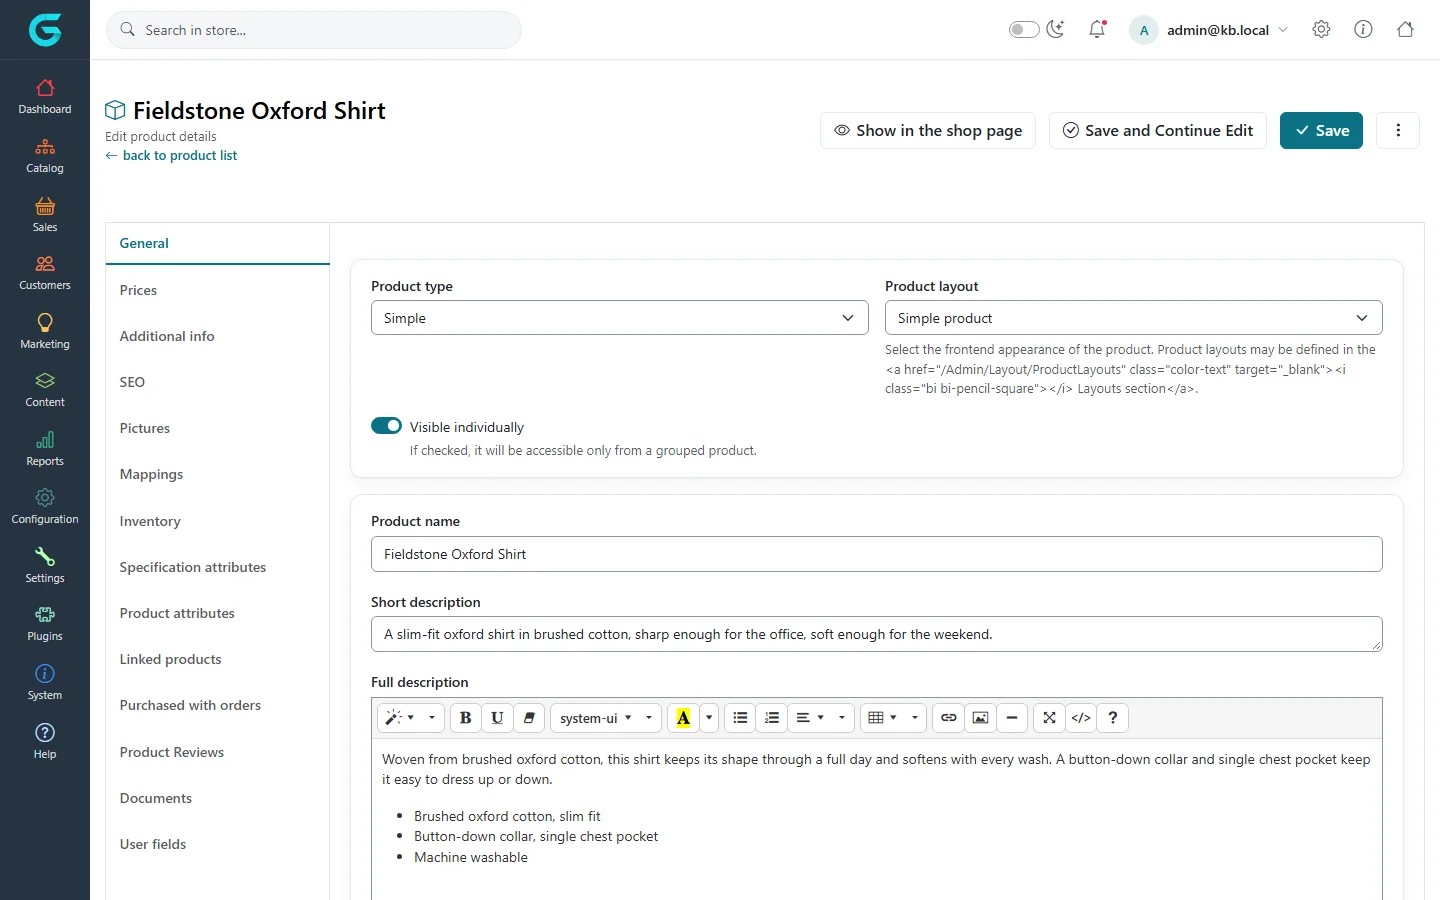This screenshot has height=900, width=1440.
Task: Open Marketing lightbulb section
Action: (45, 331)
